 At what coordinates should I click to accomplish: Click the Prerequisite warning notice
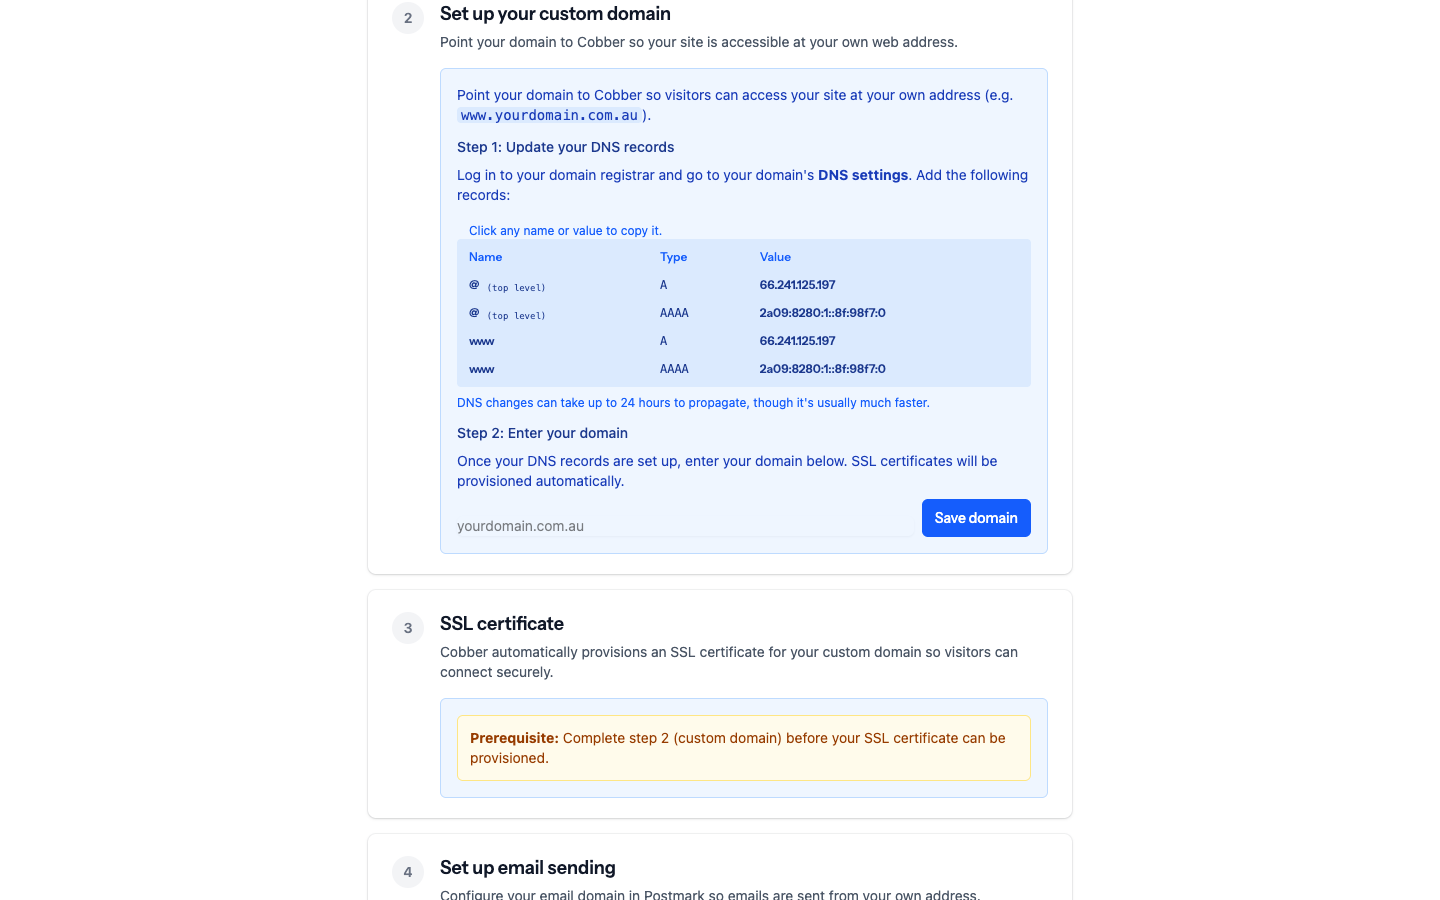tap(744, 748)
